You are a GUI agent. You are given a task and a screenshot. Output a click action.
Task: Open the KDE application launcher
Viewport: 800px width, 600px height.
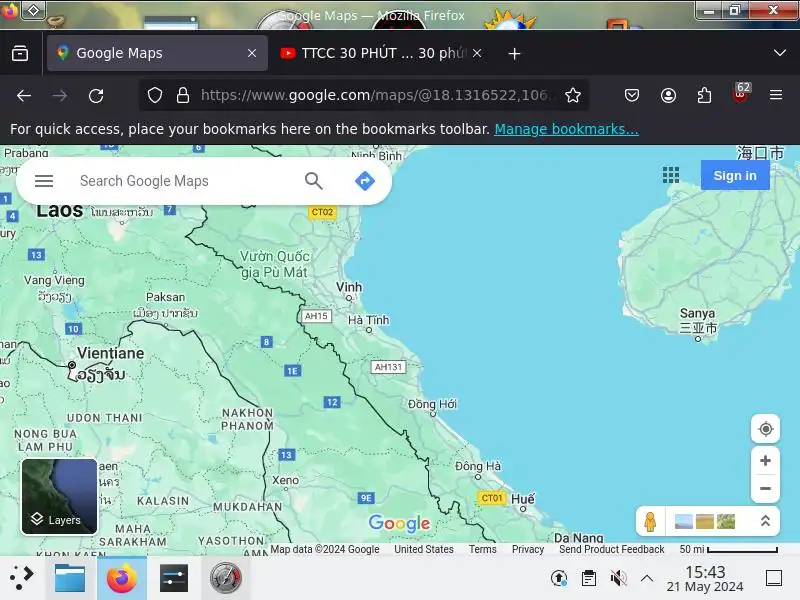click(22, 578)
